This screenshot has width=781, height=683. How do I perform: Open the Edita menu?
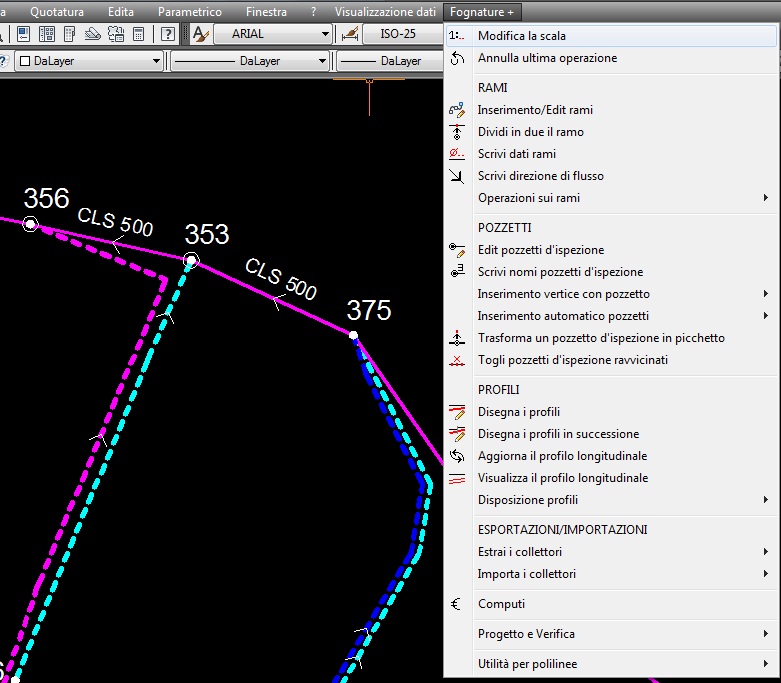point(121,12)
